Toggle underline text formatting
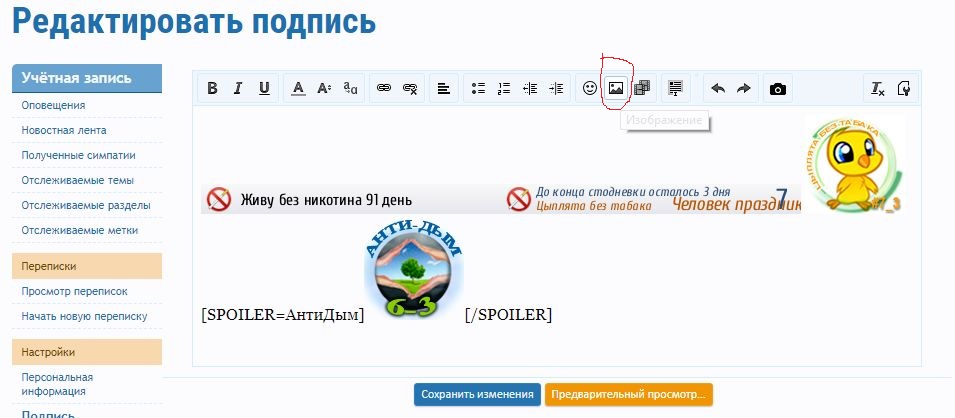Image resolution: width=955 pixels, height=418 pixels. 264,88
